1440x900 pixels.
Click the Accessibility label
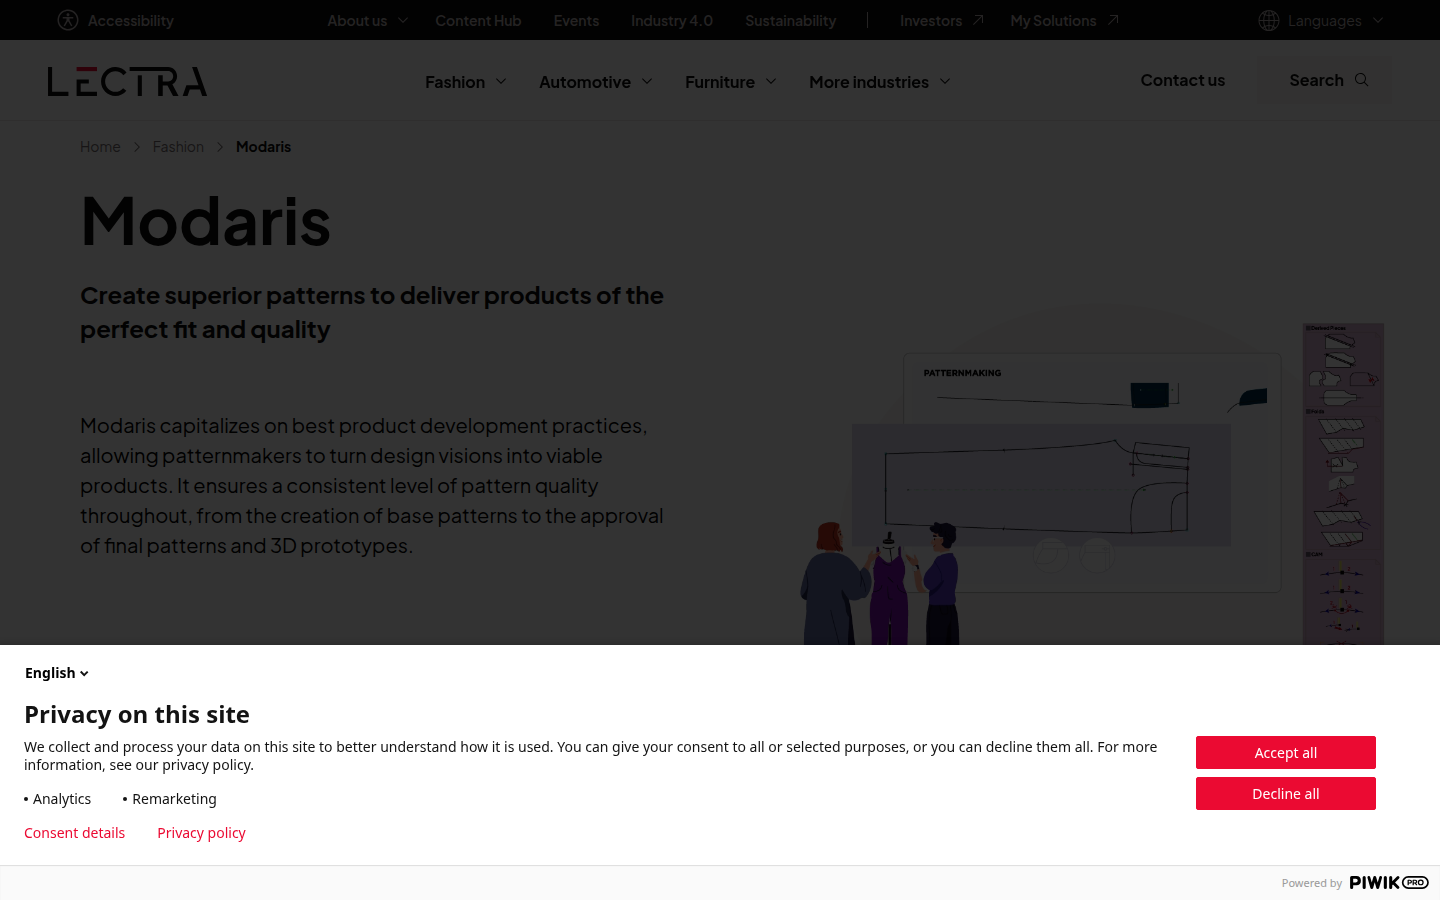131,20
